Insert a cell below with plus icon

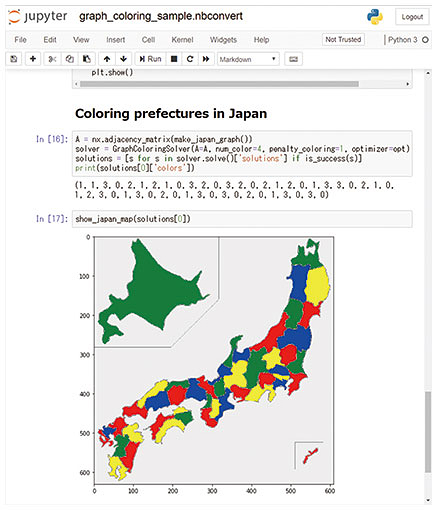(x=33, y=59)
